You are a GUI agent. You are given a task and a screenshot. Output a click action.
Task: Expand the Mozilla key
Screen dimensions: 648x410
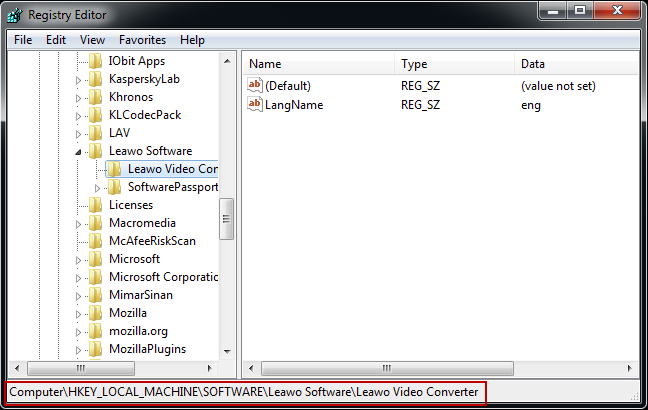click(x=78, y=314)
